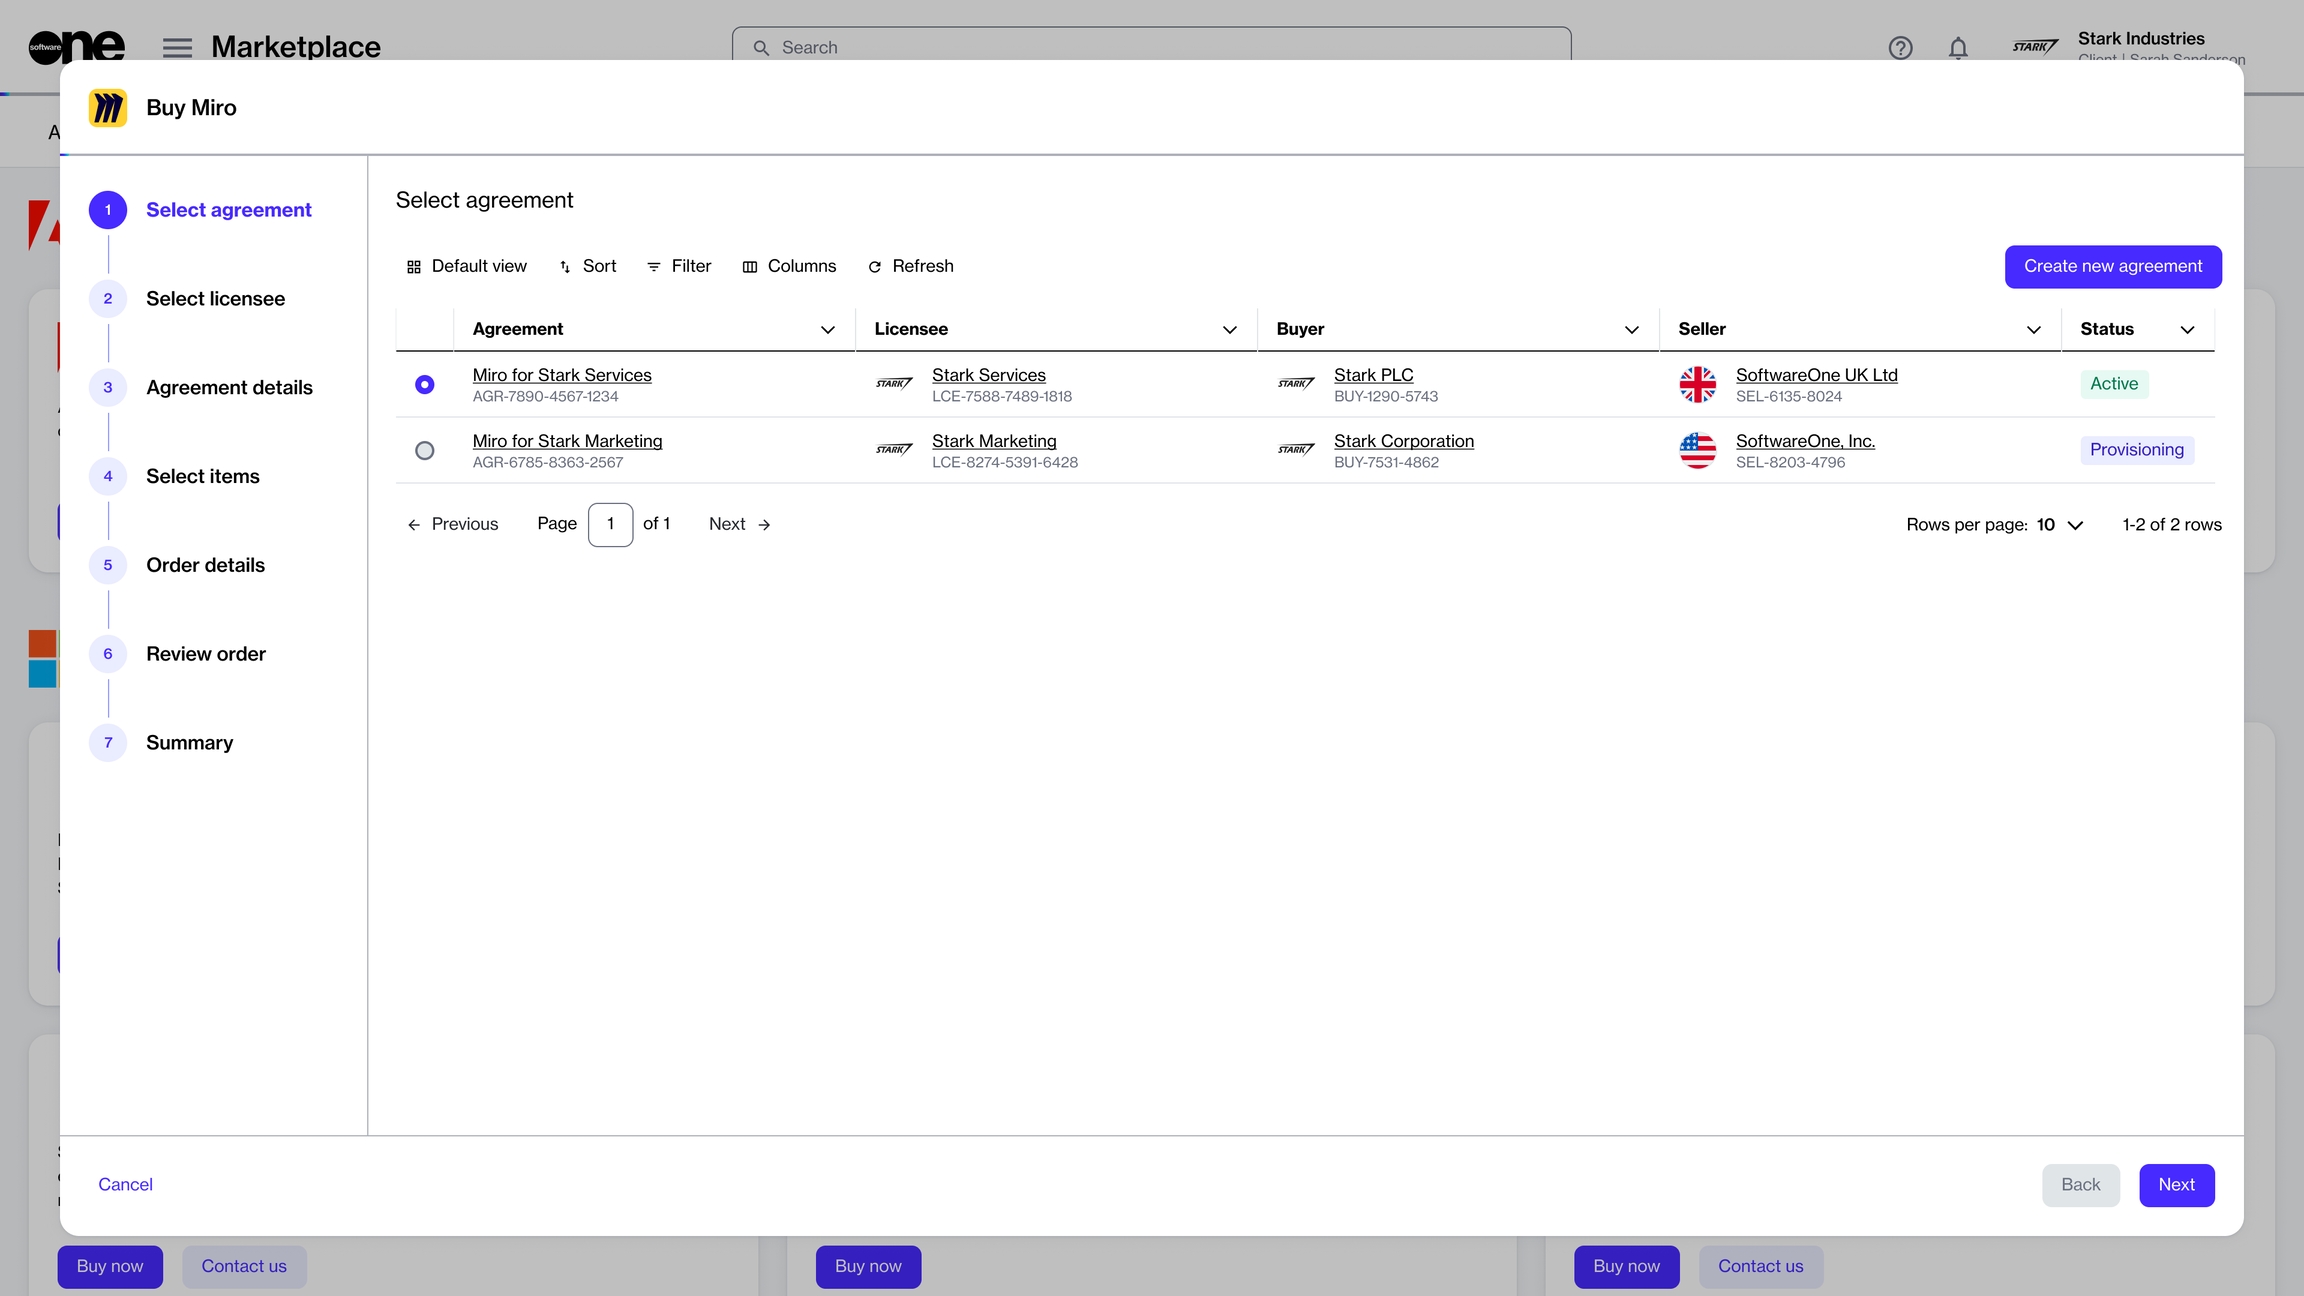Select the Miro for Stark Marketing radio button
The image size is (2304, 1296).
point(425,450)
